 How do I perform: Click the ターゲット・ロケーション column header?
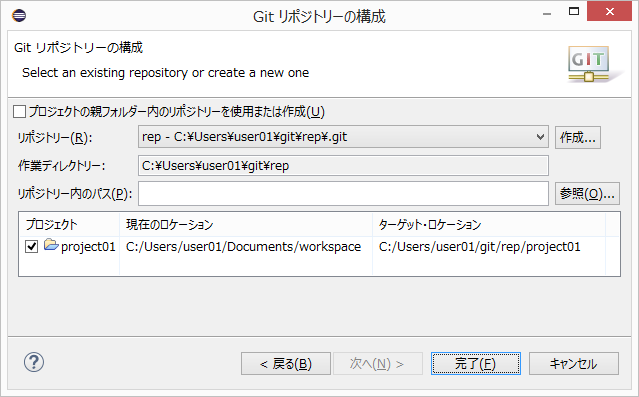[489, 224]
